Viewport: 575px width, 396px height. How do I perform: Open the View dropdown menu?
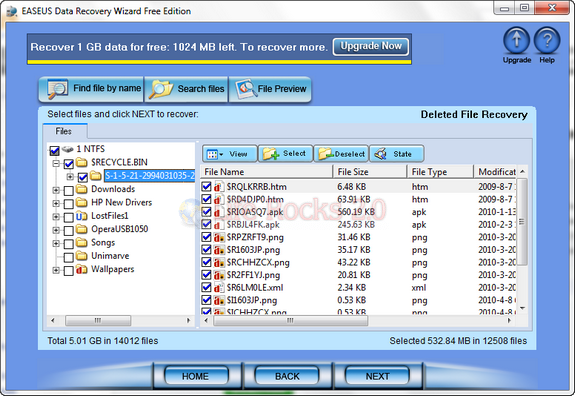229,154
